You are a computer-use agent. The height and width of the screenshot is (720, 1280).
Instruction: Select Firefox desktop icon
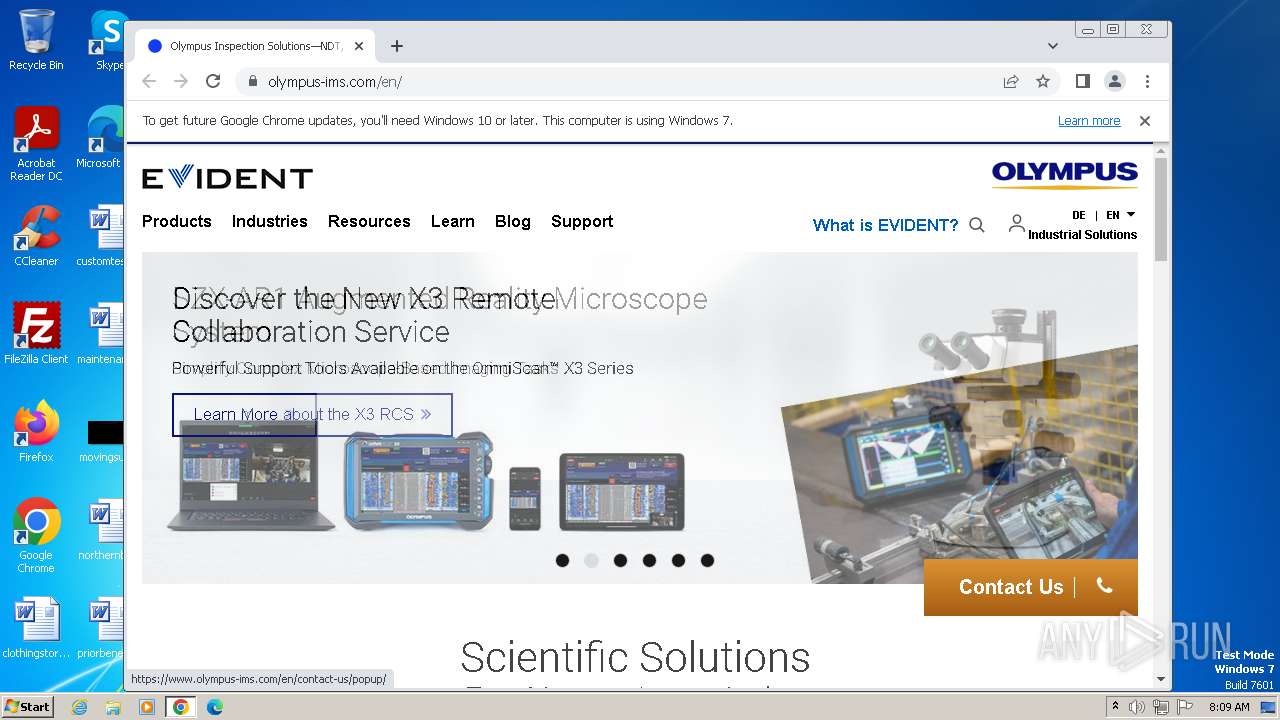[x=36, y=432]
